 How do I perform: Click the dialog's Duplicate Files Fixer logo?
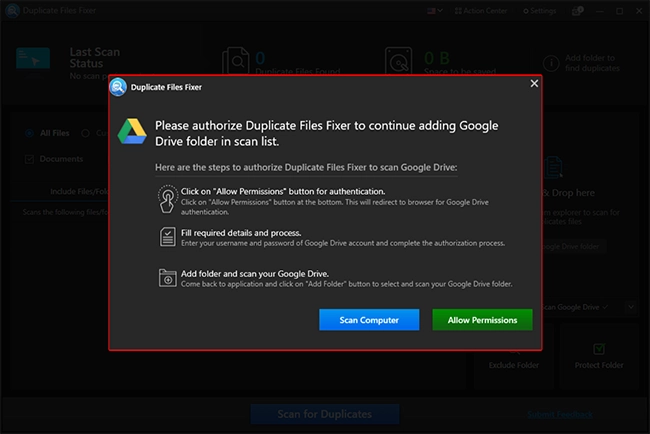click(118, 87)
